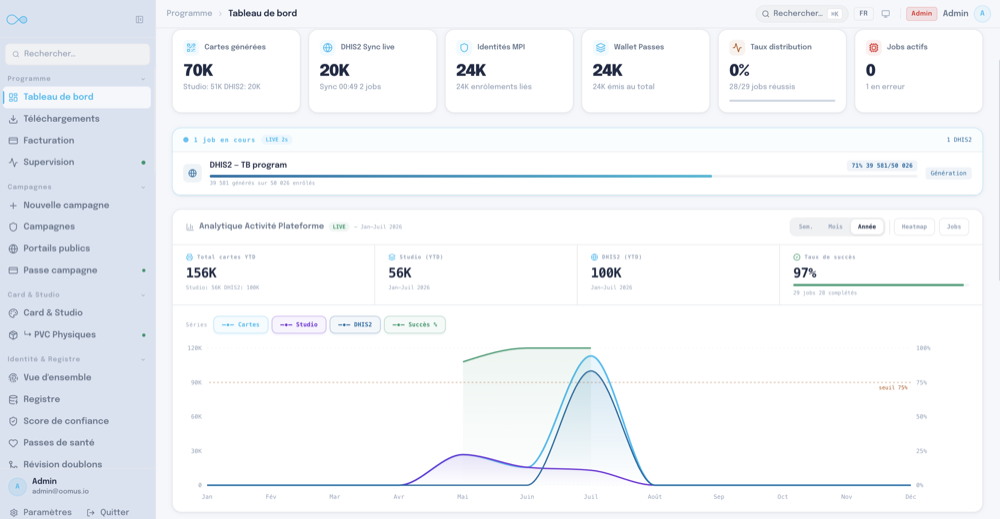Click the Génération status badge

(x=948, y=173)
